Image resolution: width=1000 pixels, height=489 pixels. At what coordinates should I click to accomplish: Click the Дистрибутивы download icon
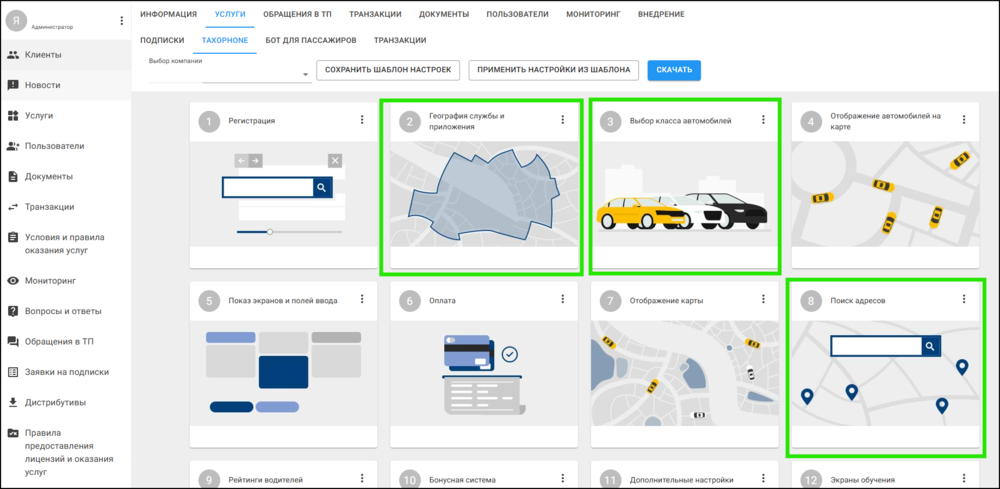coord(13,402)
